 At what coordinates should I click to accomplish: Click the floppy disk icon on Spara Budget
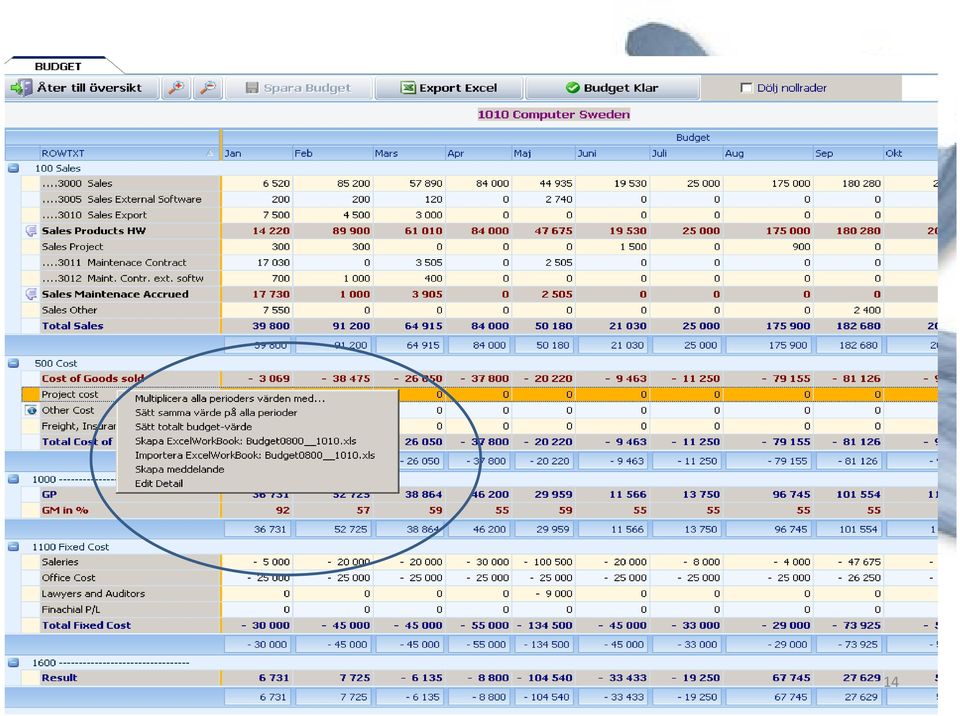pyautogui.click(x=252, y=88)
